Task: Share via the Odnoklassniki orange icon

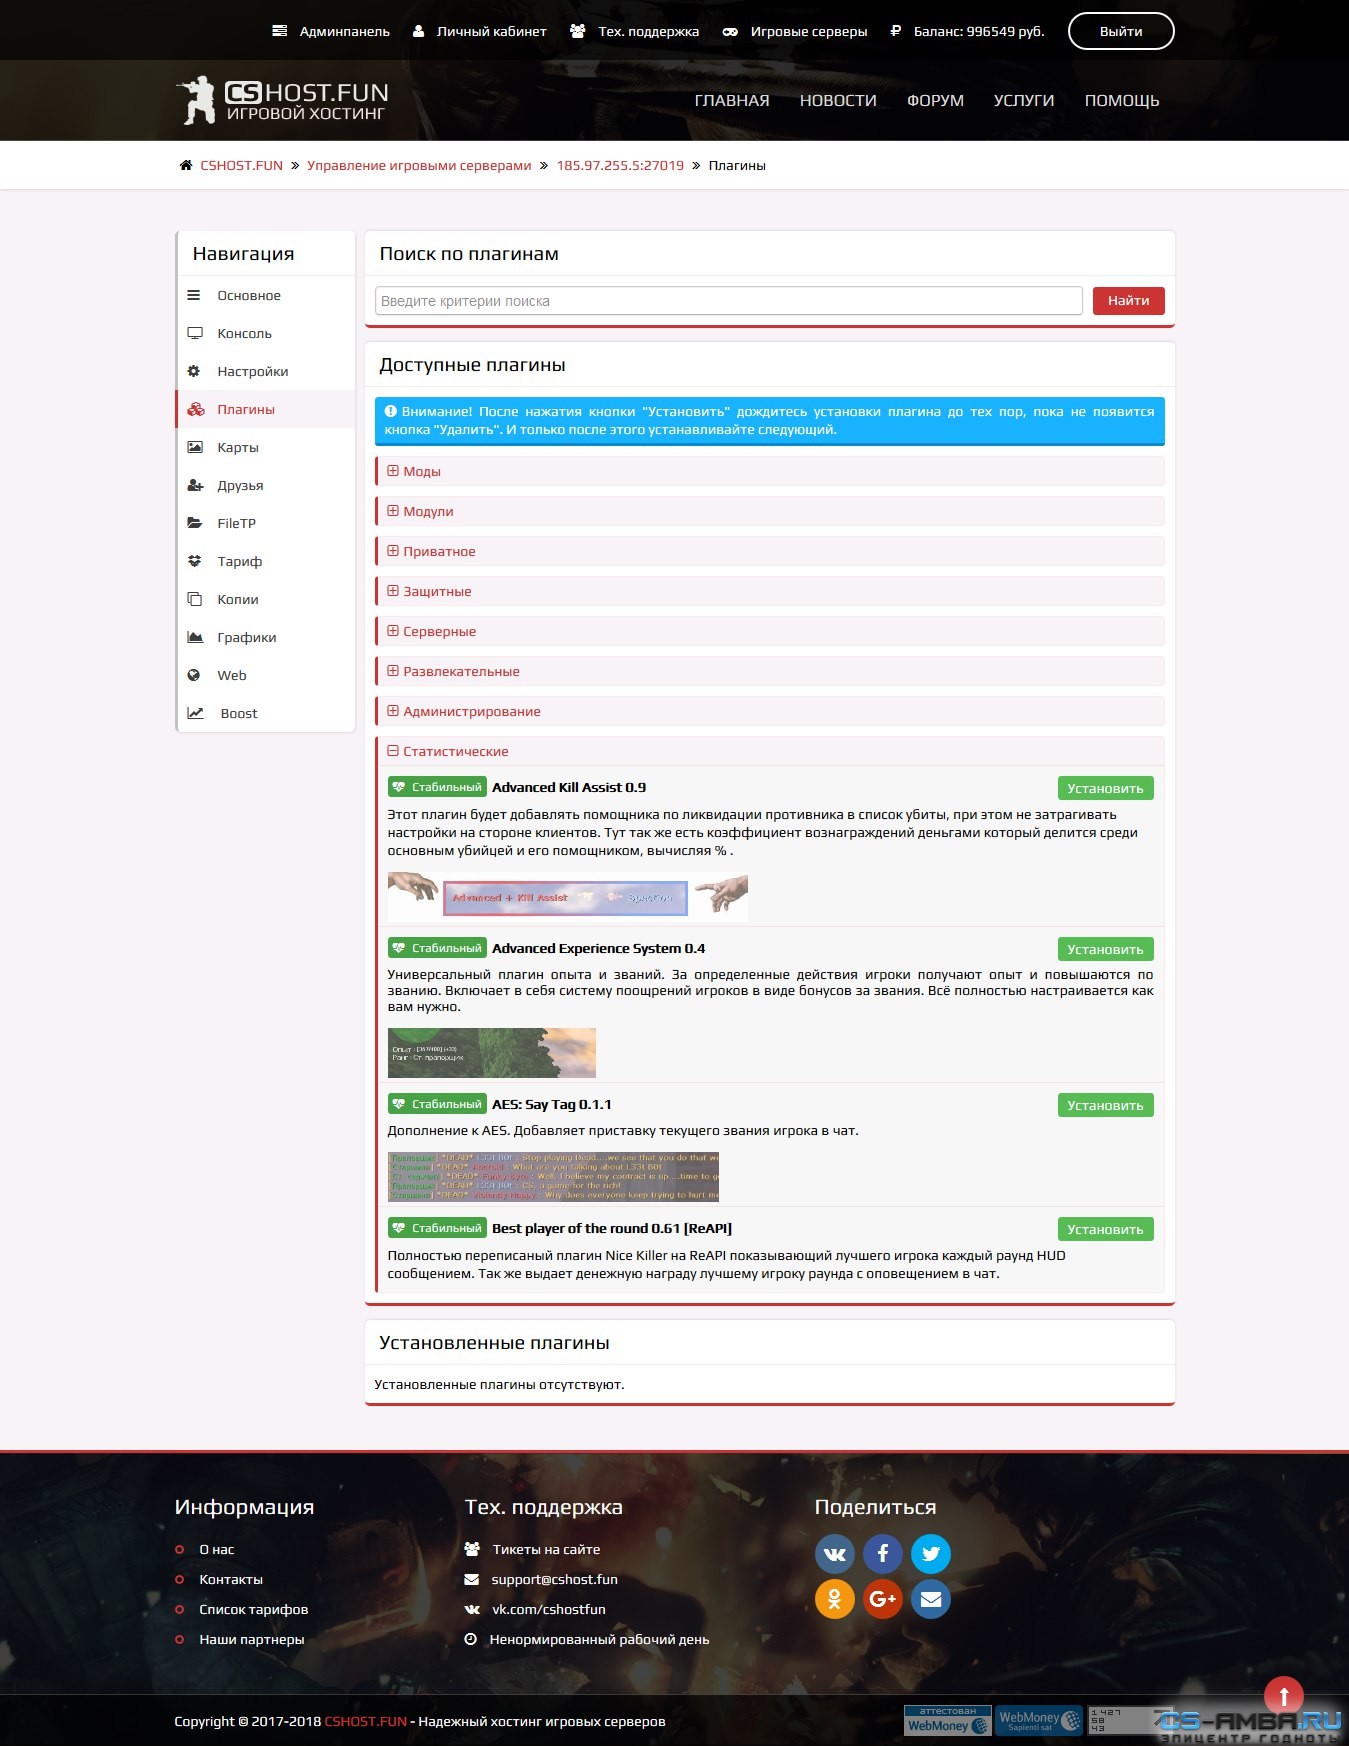Action: [835, 1598]
